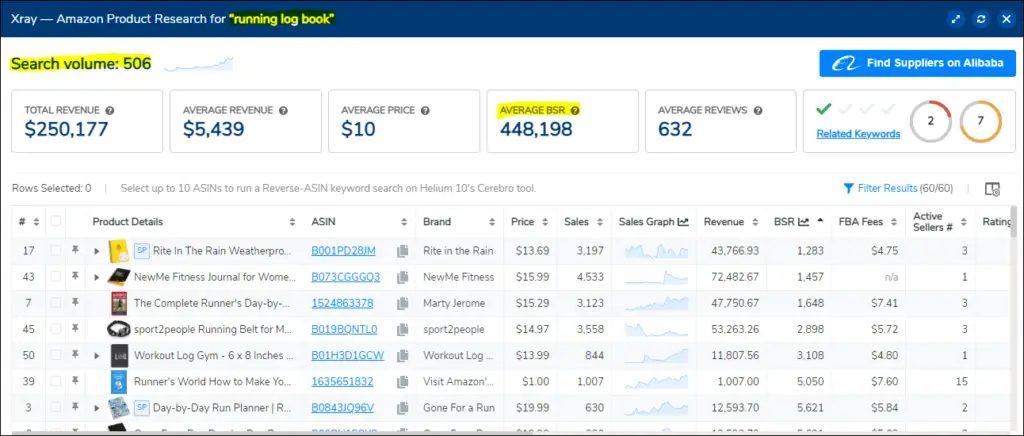Toggle the select-all checkbox in table header
This screenshot has height=436, width=1024.
[x=56, y=221]
